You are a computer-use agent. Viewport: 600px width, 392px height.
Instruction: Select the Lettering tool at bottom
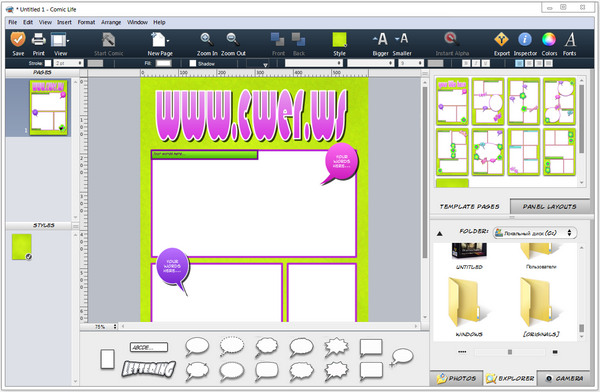(148, 369)
